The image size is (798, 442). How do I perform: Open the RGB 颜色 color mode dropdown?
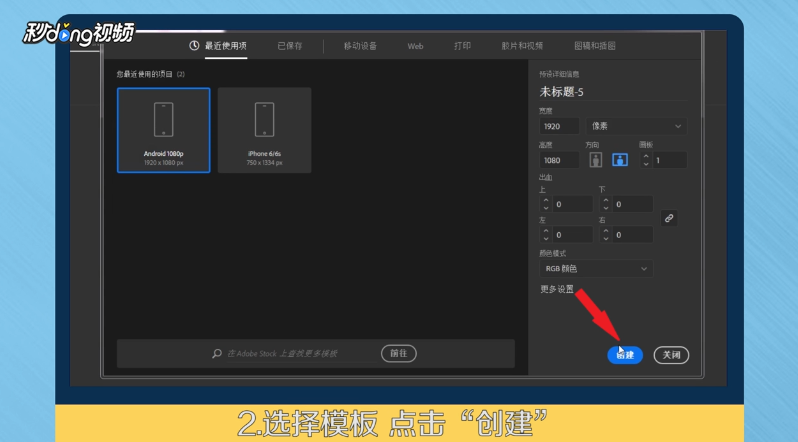pos(596,269)
